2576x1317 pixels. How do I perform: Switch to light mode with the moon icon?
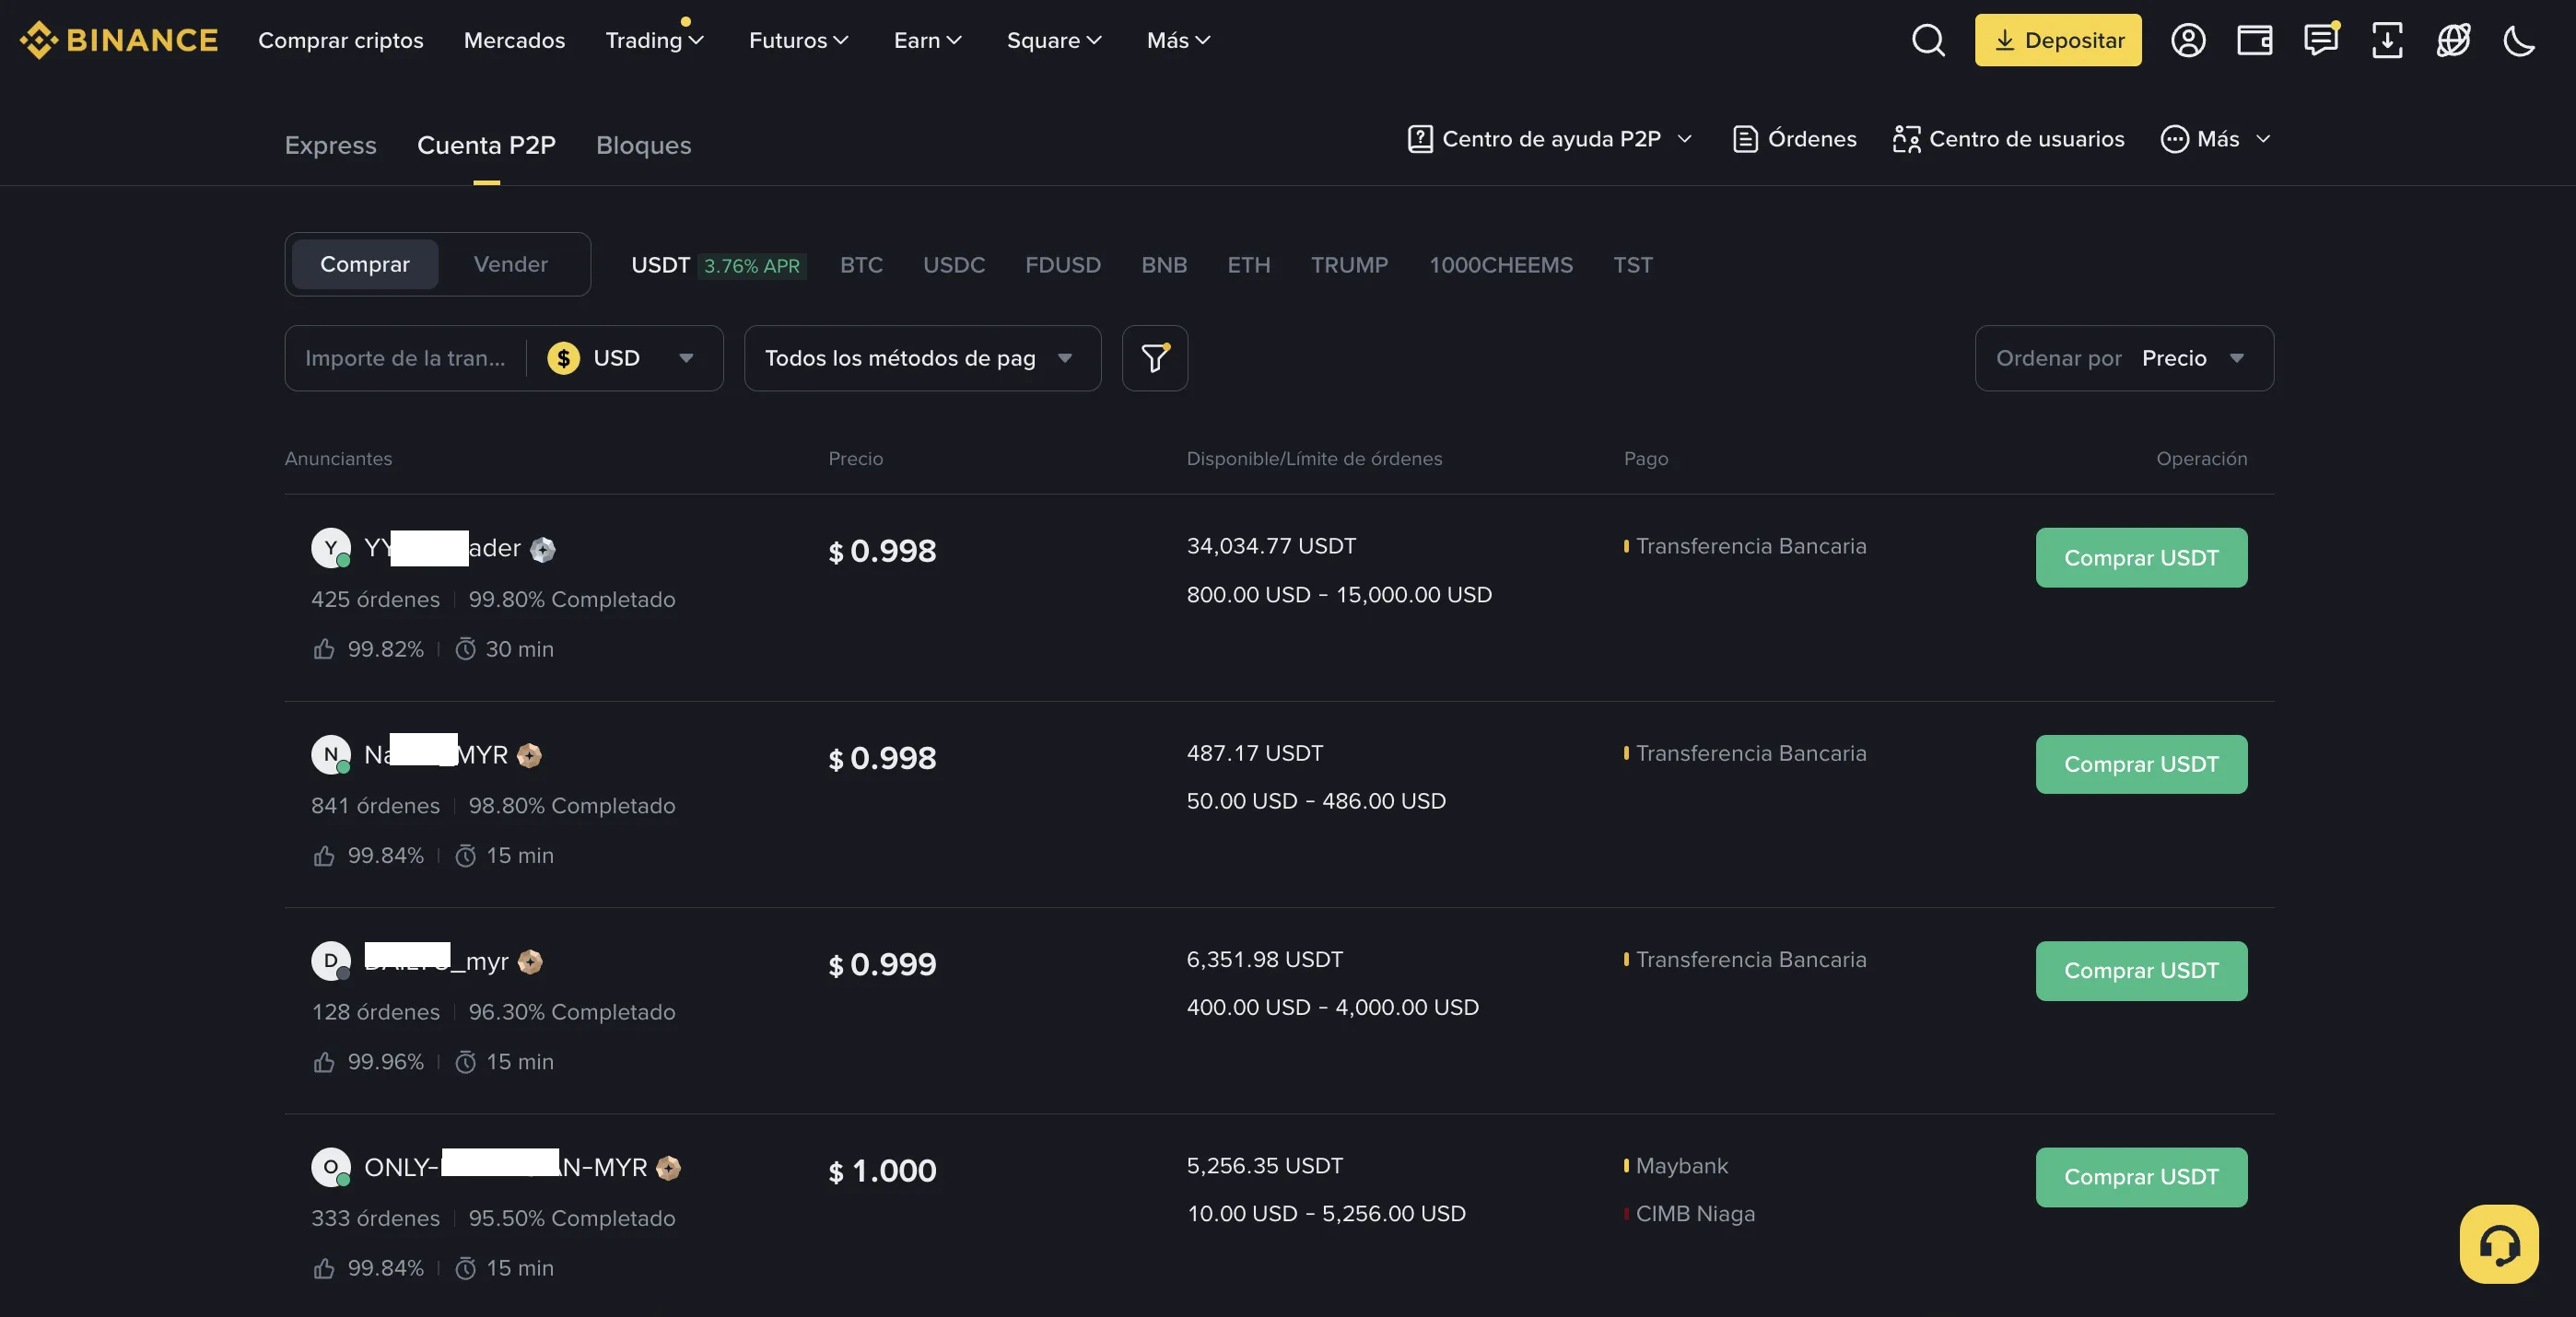[2519, 40]
